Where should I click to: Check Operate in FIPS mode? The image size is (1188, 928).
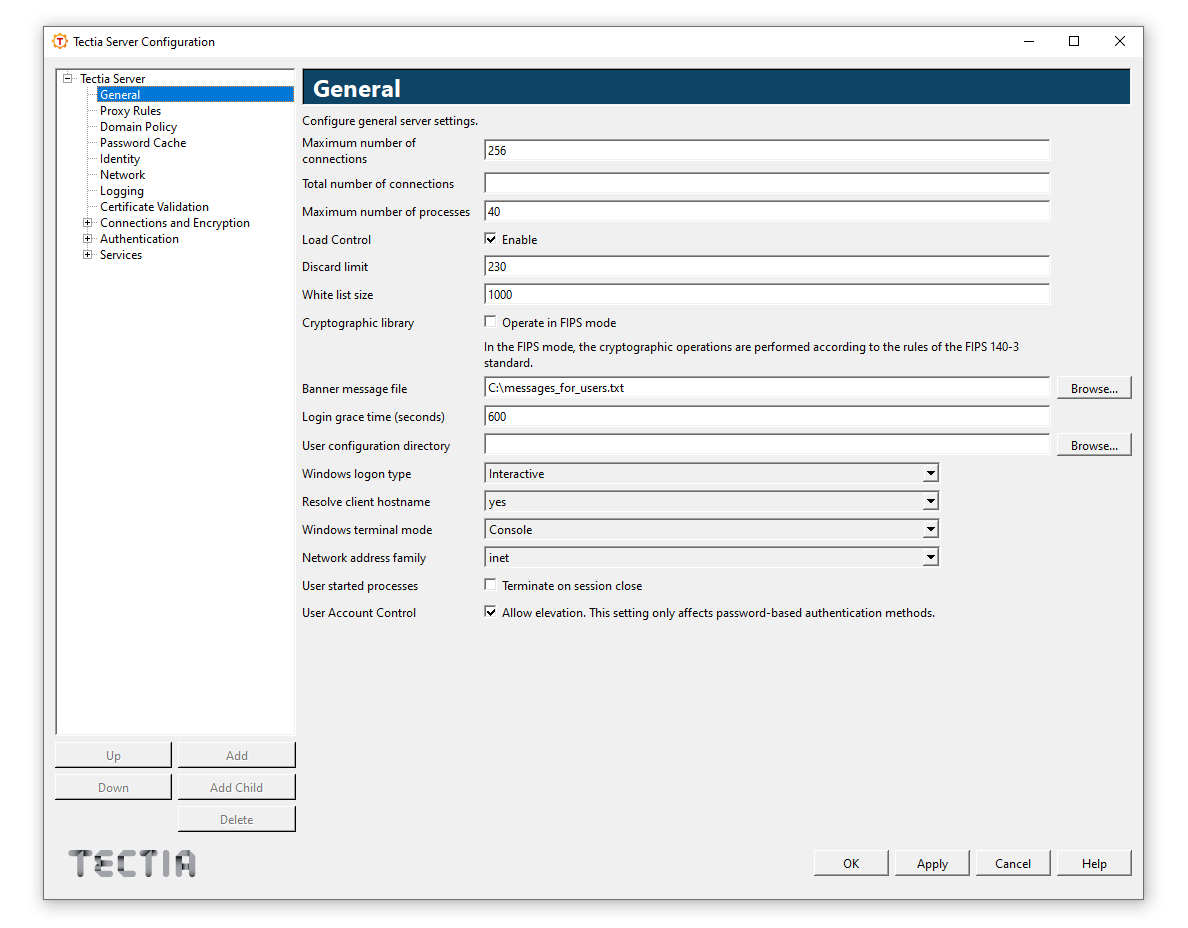490,322
